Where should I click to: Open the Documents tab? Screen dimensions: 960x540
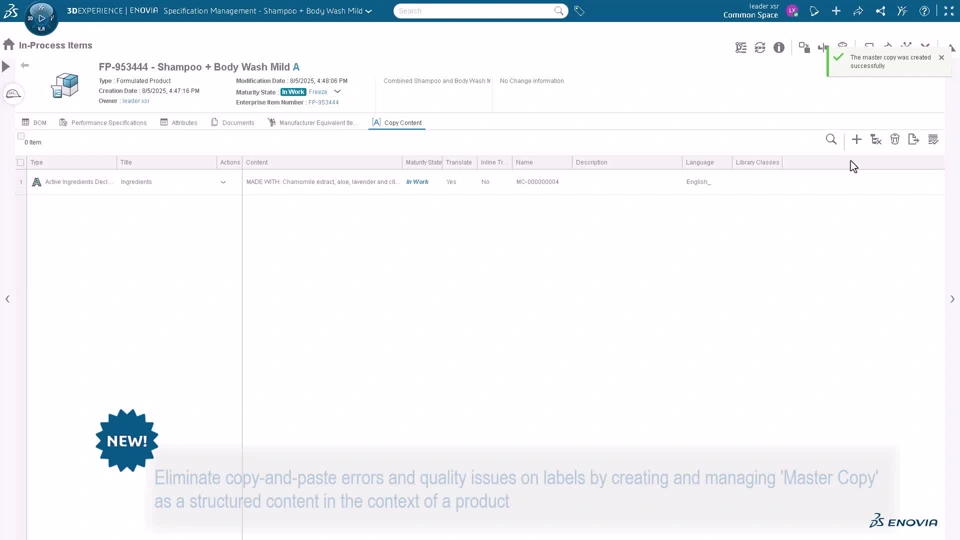(233, 122)
